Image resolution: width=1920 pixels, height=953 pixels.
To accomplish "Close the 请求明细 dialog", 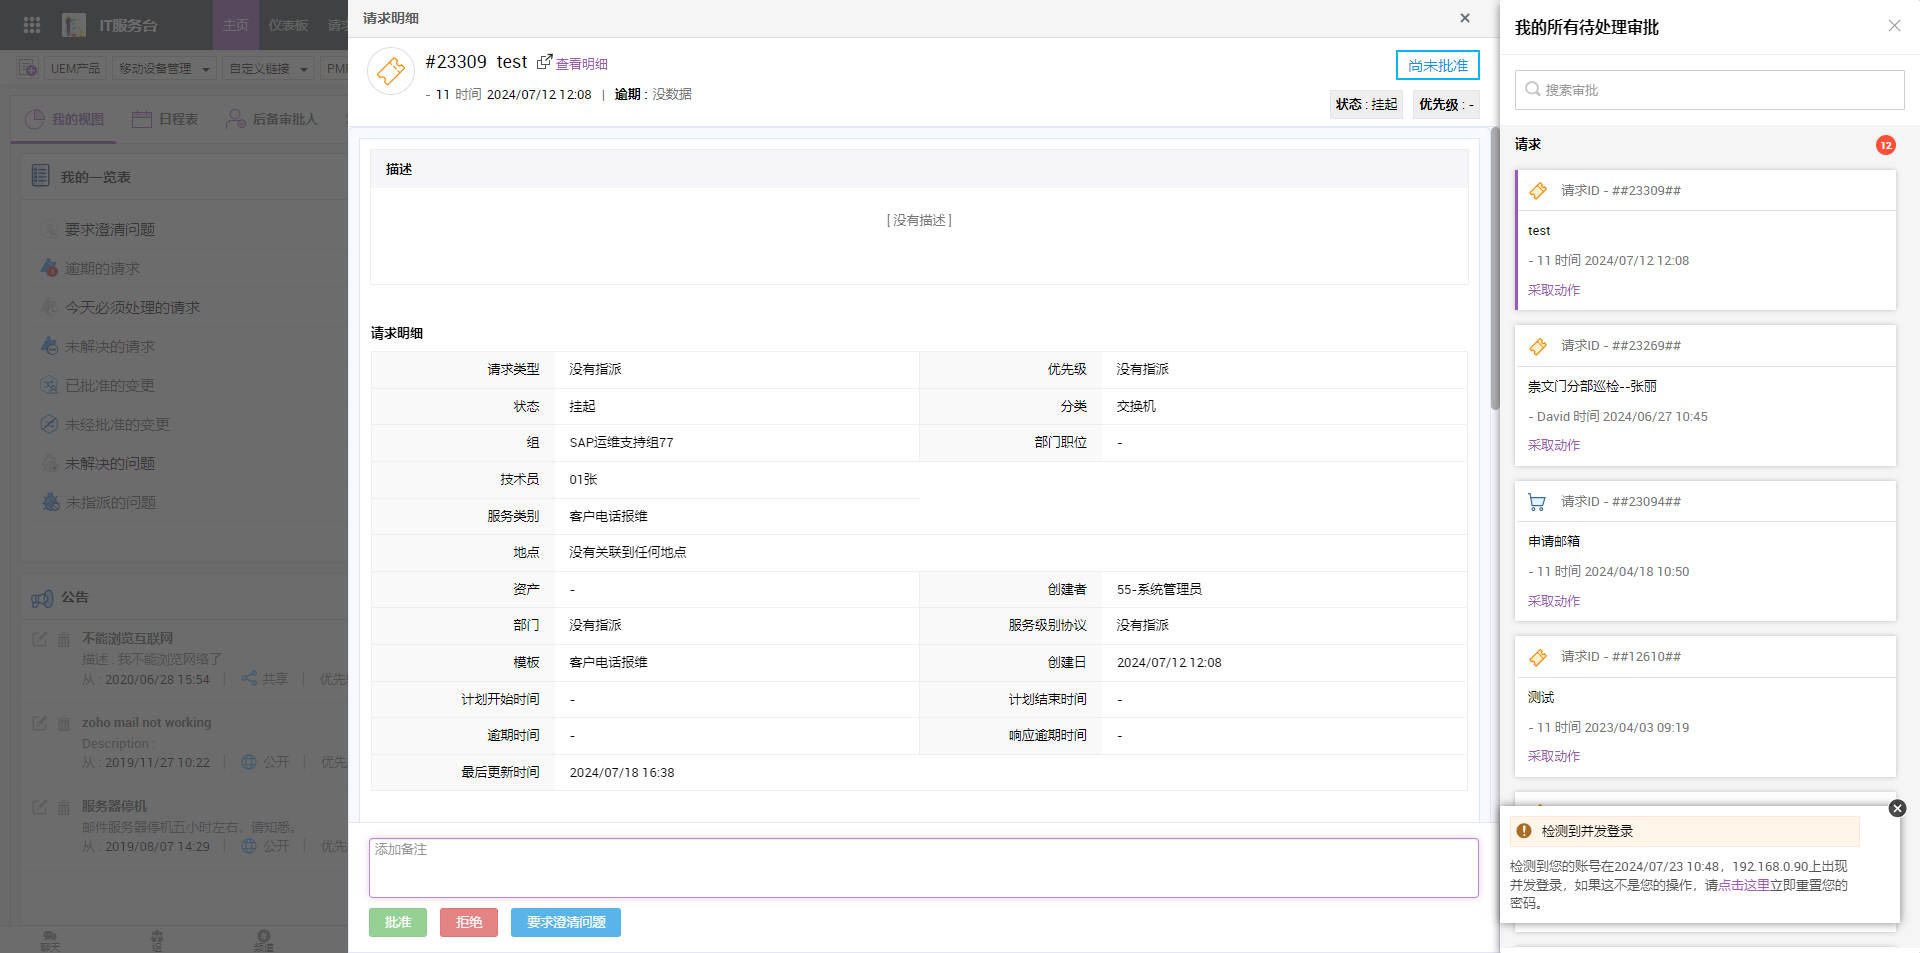I will (x=1465, y=18).
